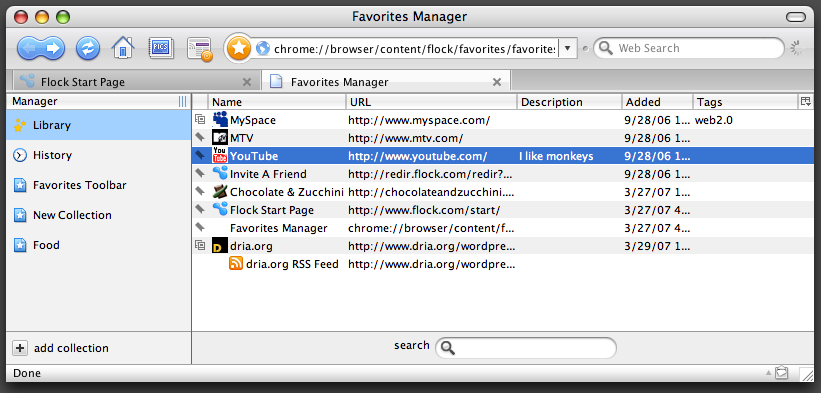Open the PICS photos toolbar icon
Screen dimensions: 821x393
(161, 48)
